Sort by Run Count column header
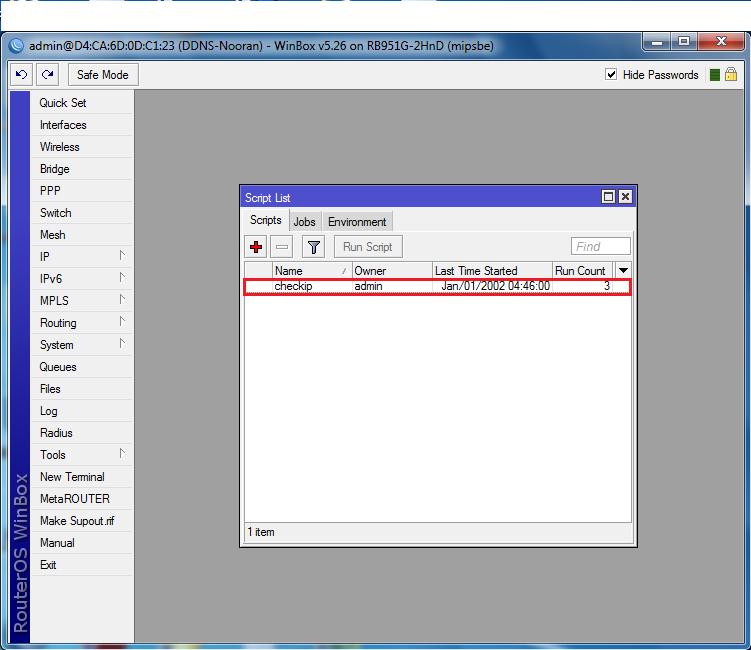The height and width of the screenshot is (650, 751). pyautogui.click(x=582, y=271)
